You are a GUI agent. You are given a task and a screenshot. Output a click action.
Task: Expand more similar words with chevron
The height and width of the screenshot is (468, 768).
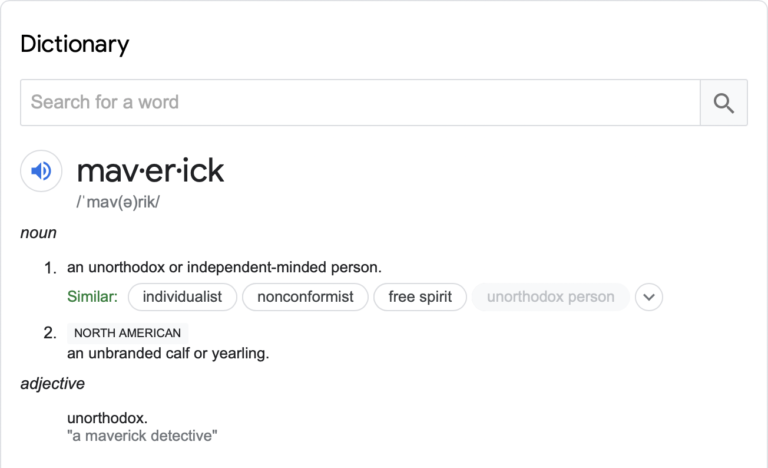click(x=649, y=297)
